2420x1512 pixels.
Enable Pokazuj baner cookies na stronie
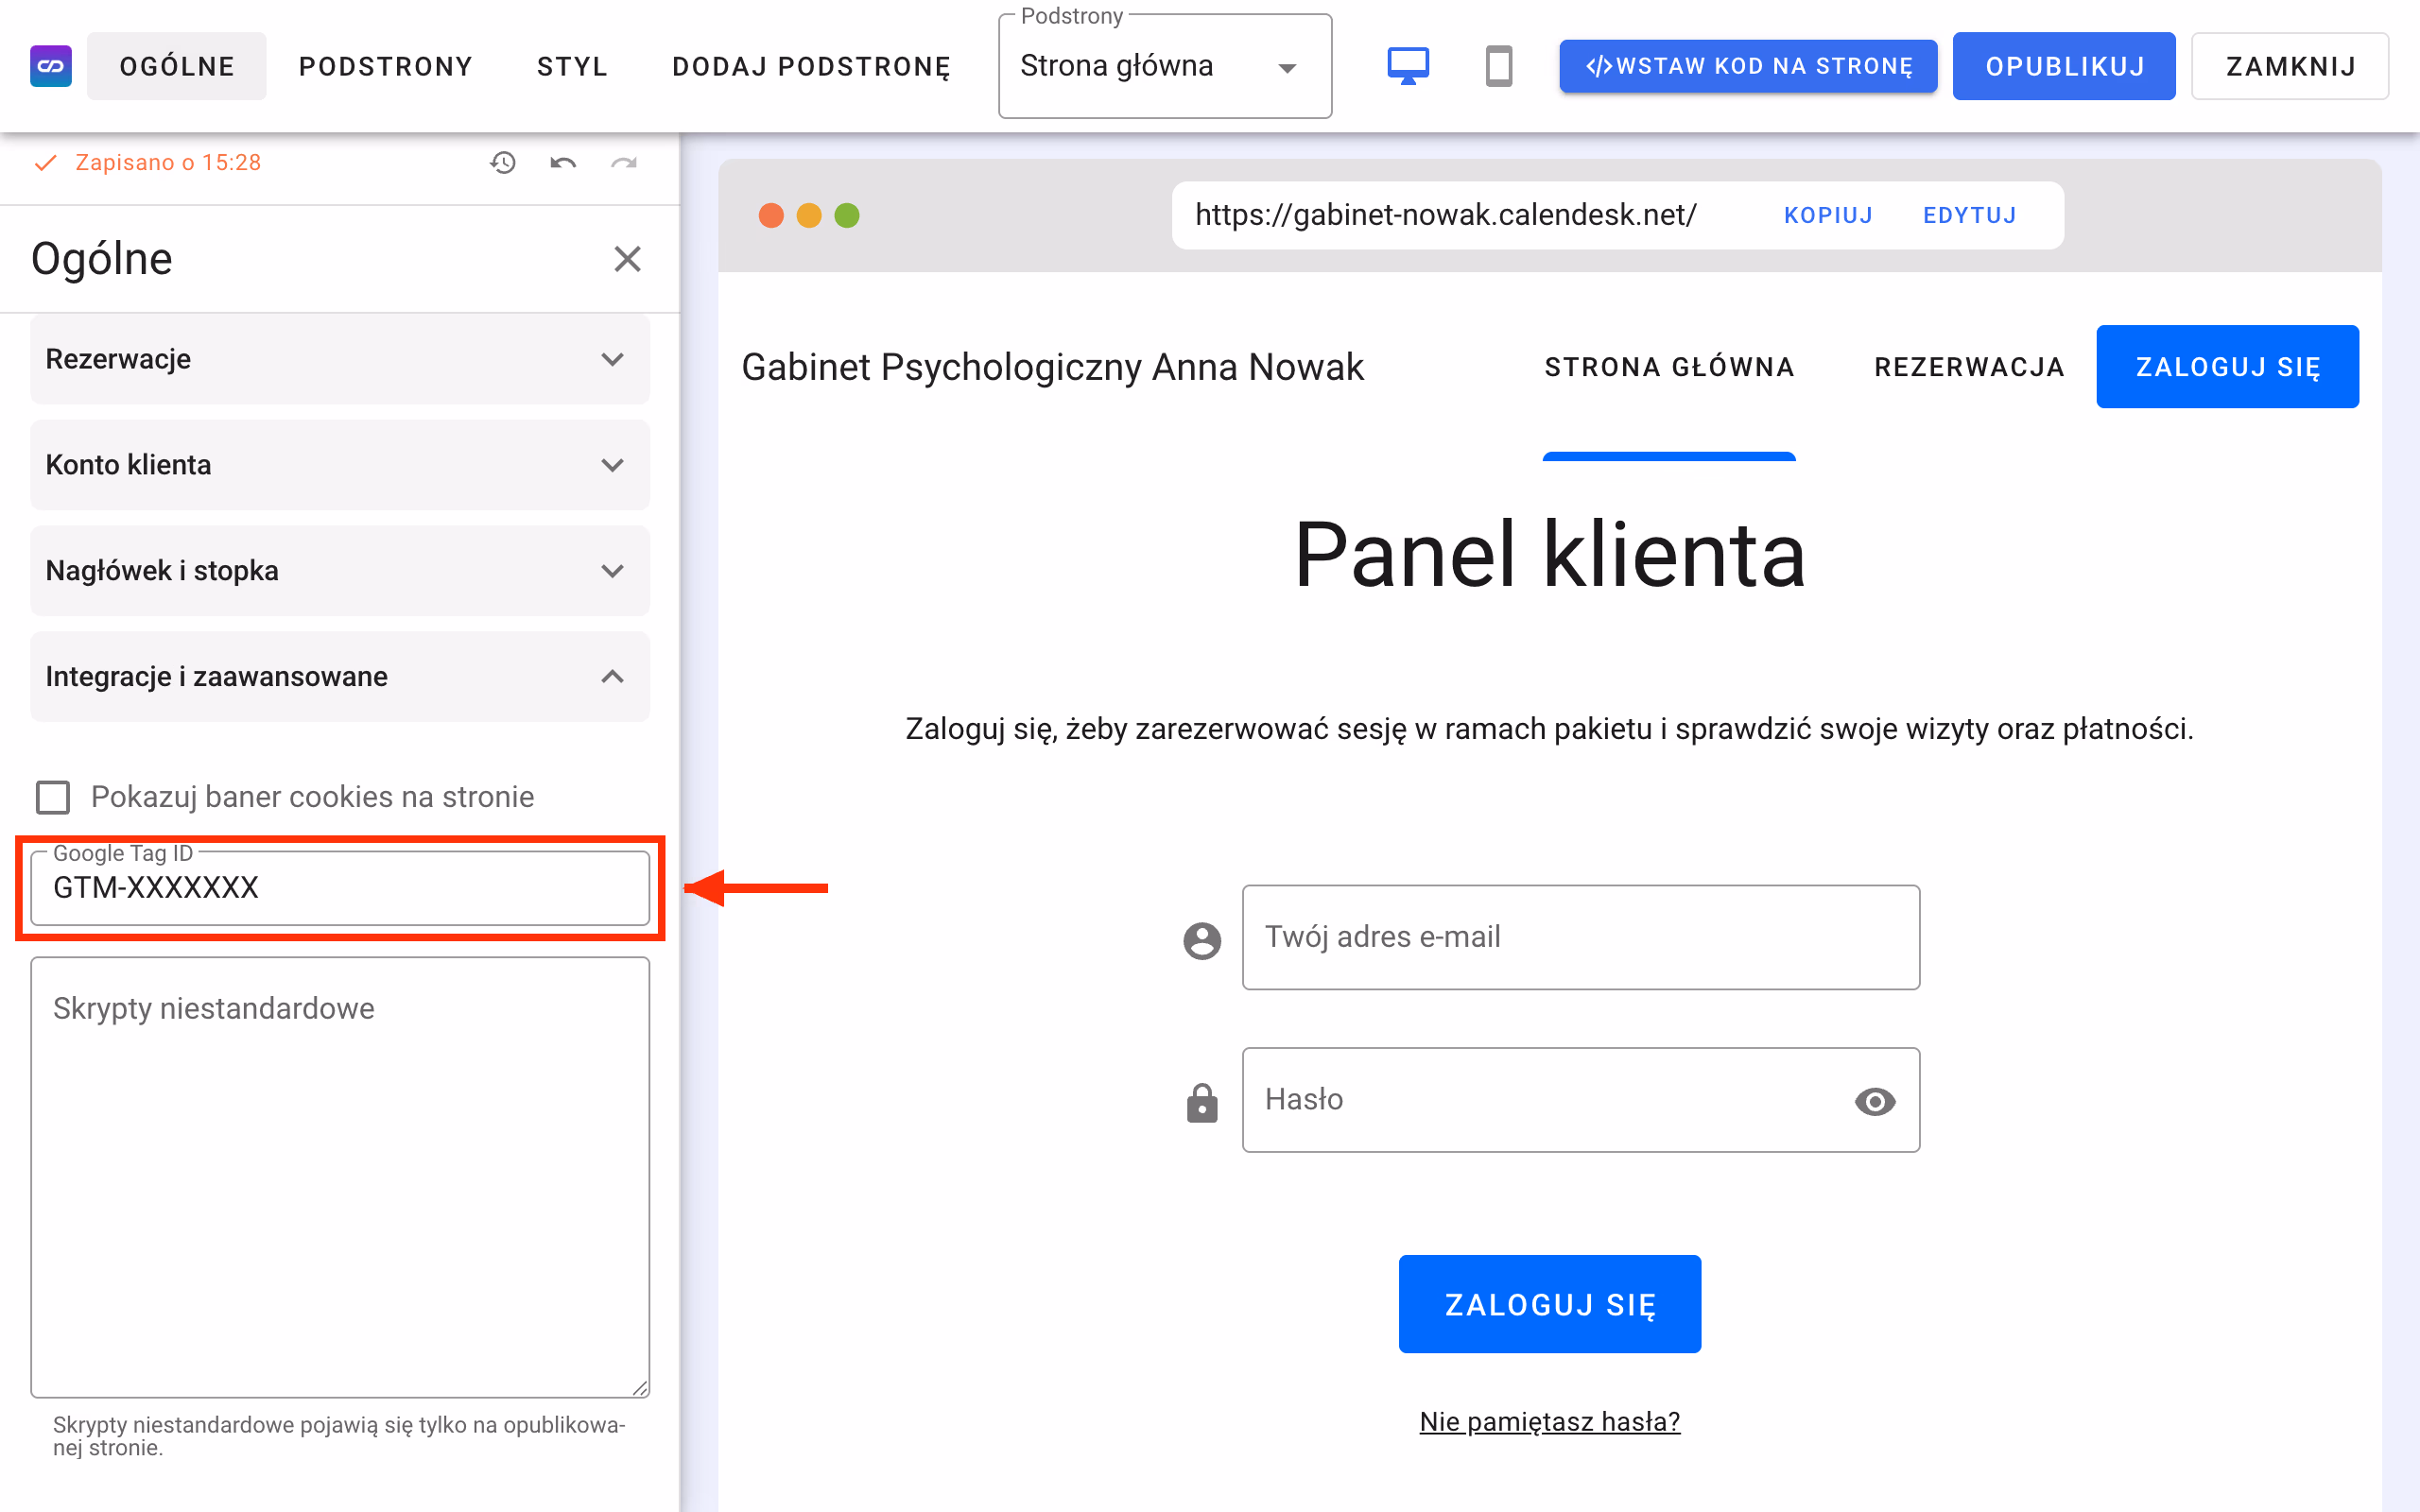pyautogui.click(x=53, y=797)
